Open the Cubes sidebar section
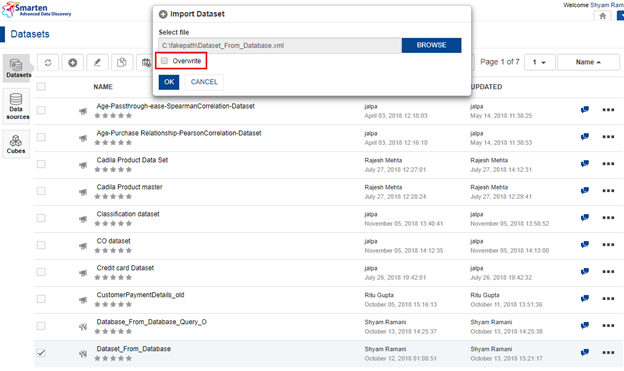This screenshot has width=624, height=371. (x=16, y=144)
